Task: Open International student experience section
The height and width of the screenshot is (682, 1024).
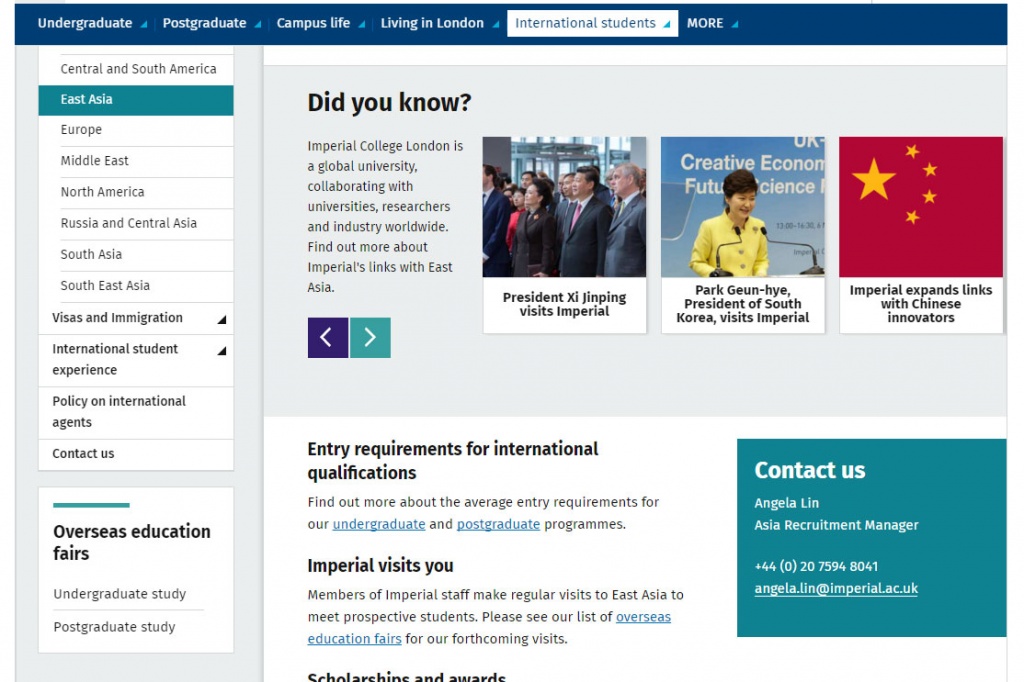Action: (x=115, y=359)
